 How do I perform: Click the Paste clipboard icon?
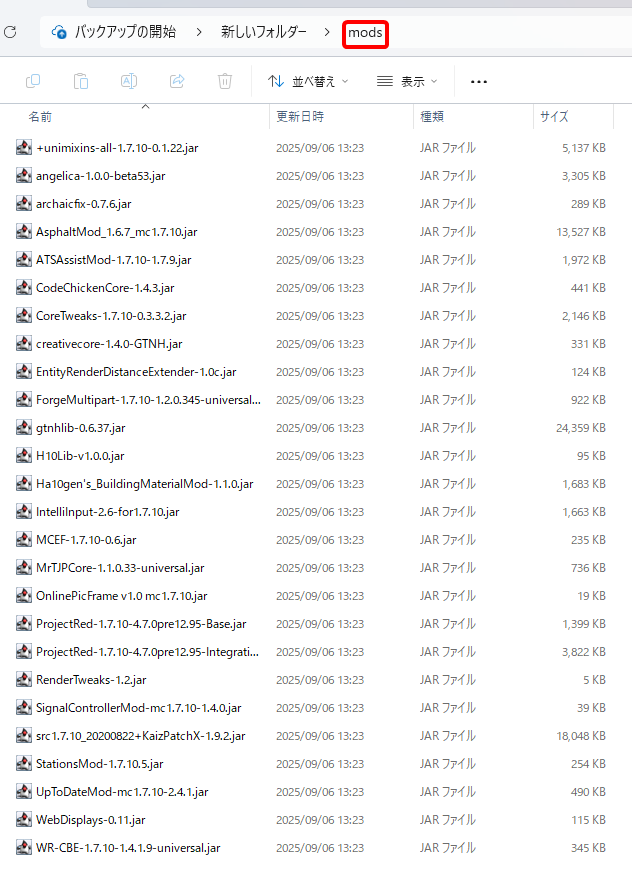coord(81,81)
